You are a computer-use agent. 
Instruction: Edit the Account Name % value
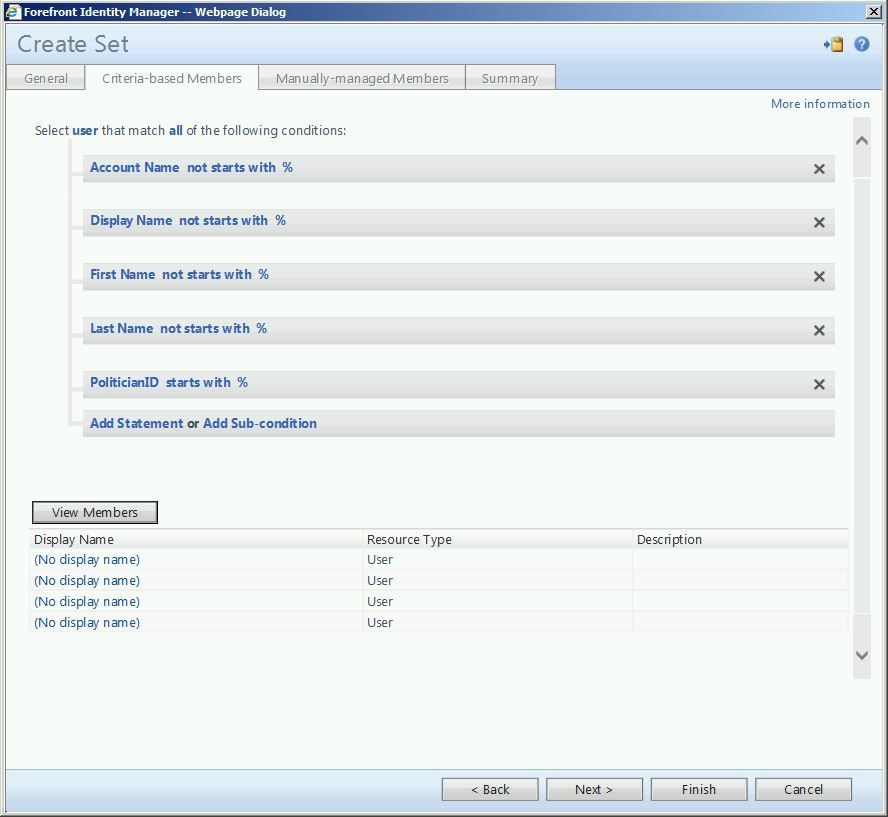point(288,168)
